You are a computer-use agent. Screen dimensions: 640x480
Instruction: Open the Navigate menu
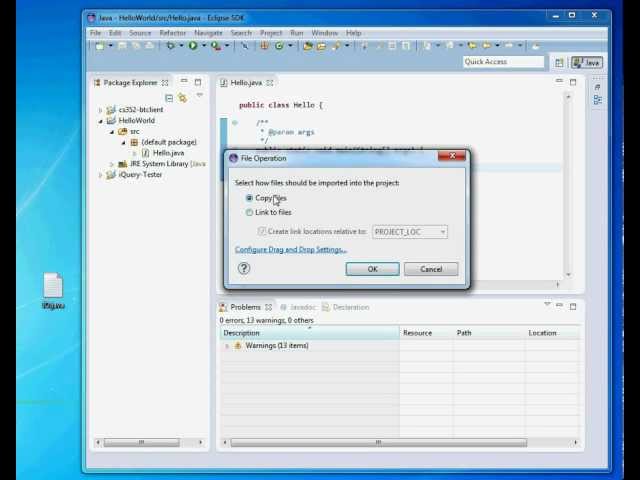(208, 33)
